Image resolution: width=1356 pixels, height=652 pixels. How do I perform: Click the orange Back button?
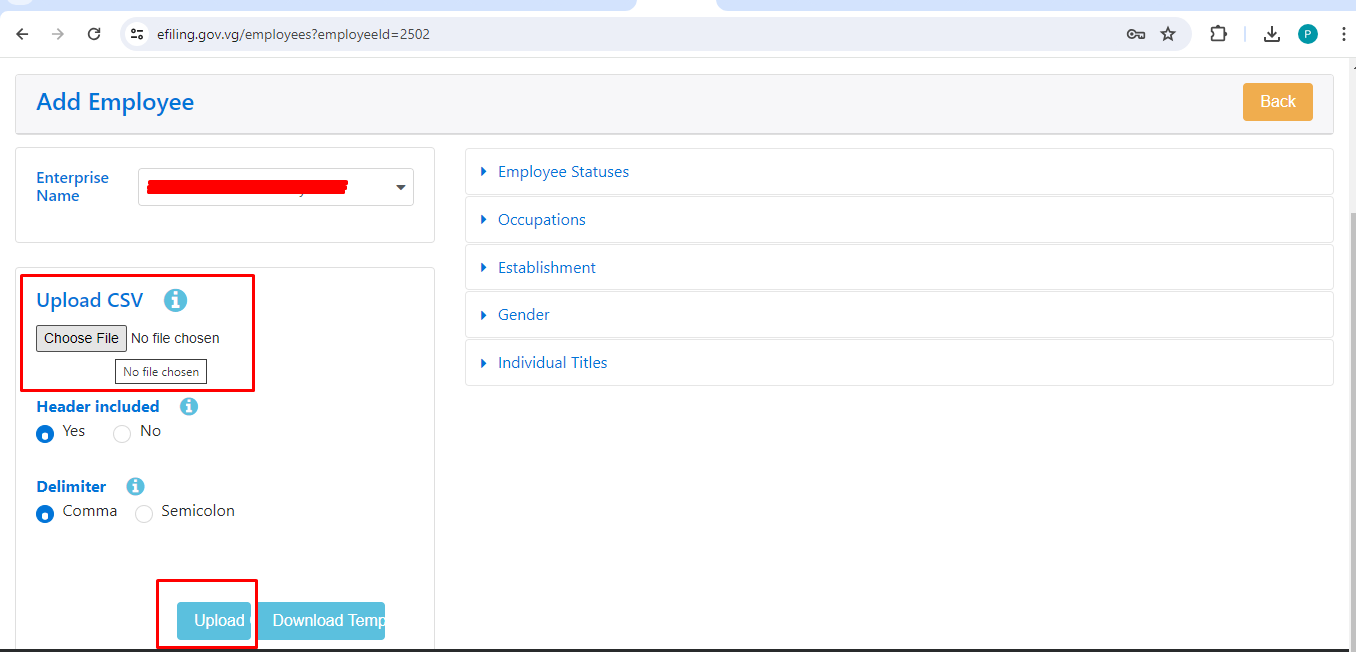click(1277, 102)
